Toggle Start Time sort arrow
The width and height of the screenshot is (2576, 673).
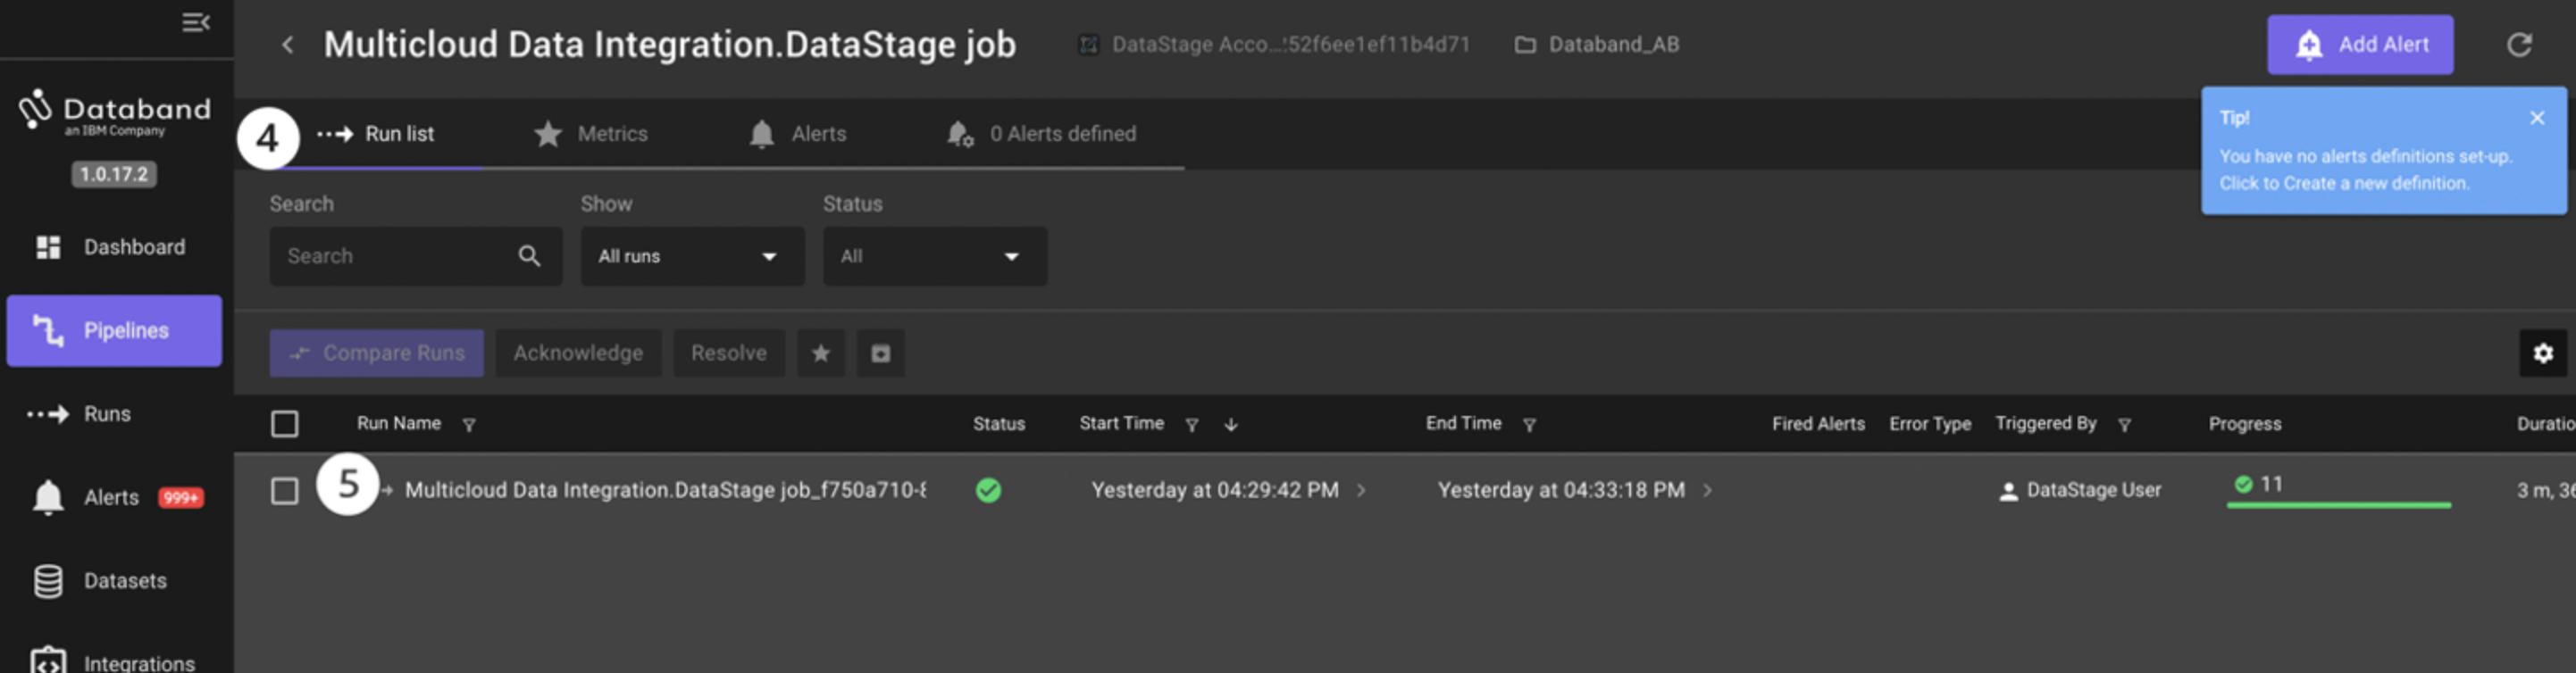1231,425
